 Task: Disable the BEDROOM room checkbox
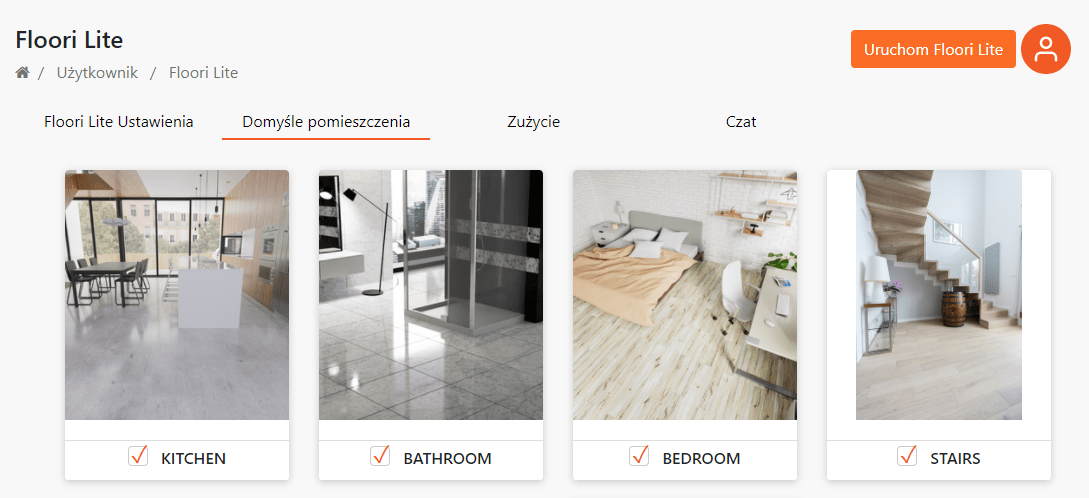(638, 456)
